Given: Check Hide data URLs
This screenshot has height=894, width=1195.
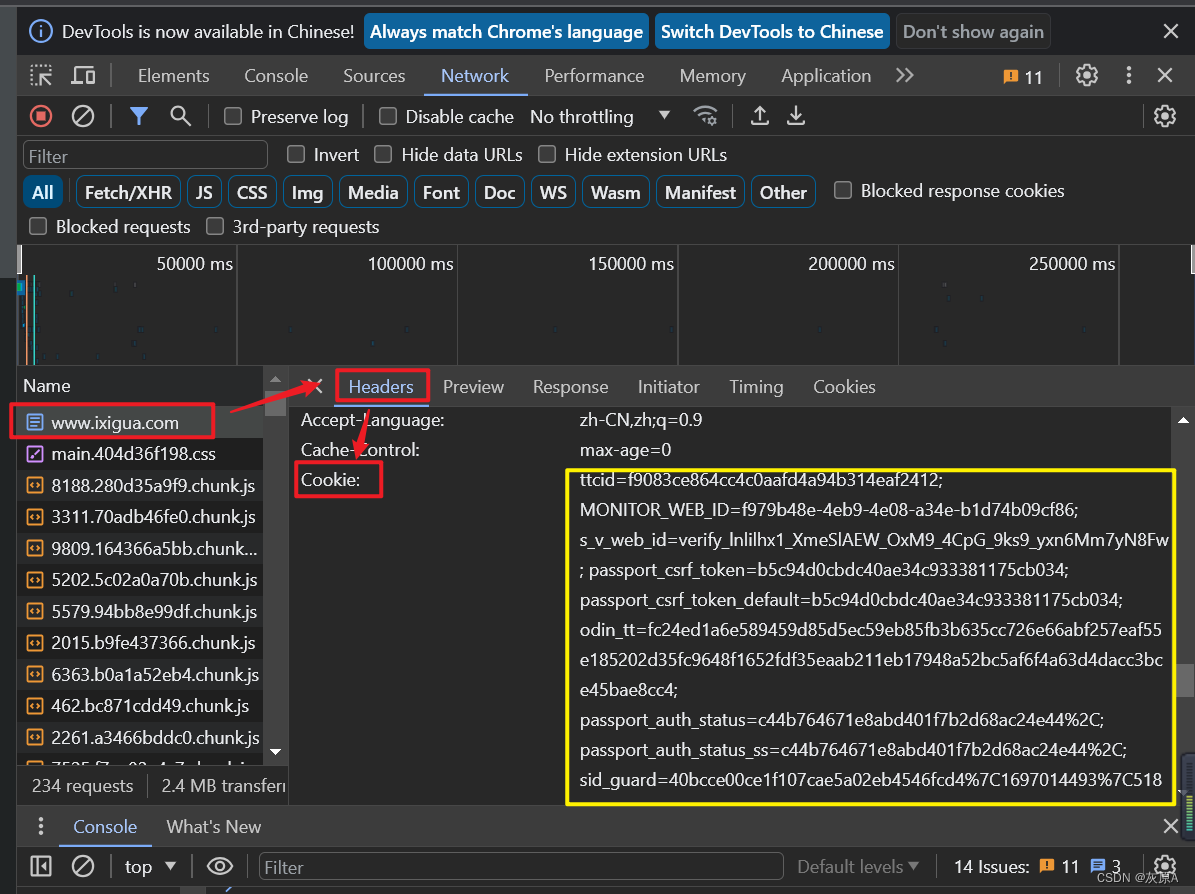Looking at the screenshot, I should [383, 154].
